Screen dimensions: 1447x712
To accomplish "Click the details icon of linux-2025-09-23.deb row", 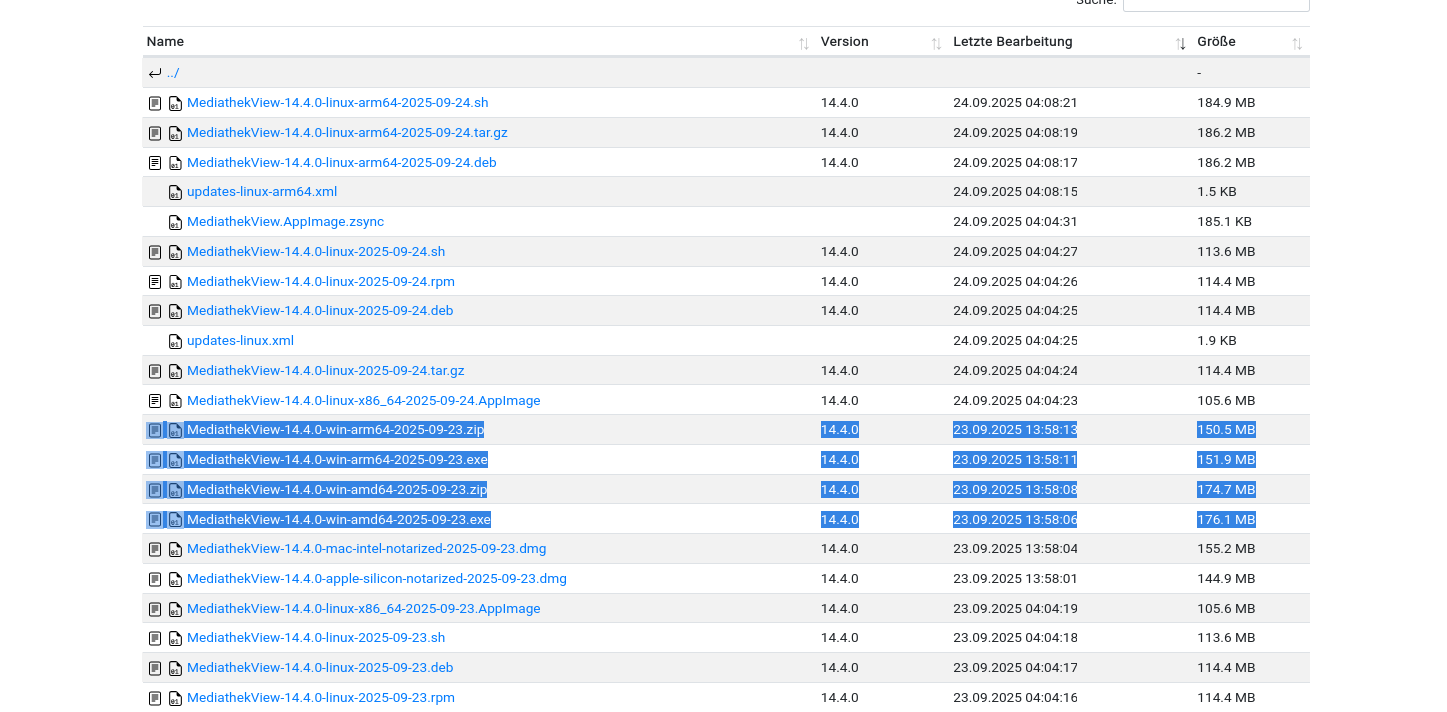I will point(155,668).
